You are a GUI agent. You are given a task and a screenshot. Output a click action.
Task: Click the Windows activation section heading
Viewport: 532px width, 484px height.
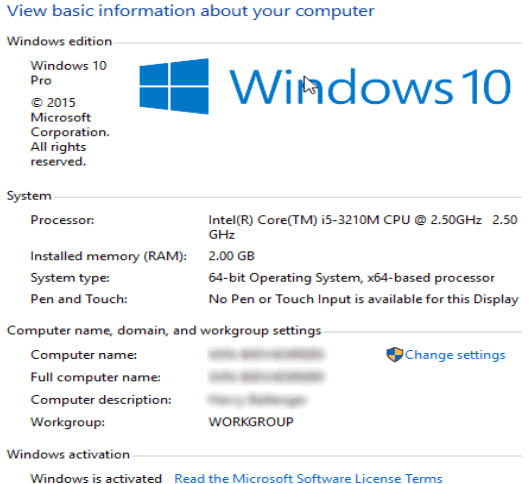pyautogui.click(x=68, y=454)
